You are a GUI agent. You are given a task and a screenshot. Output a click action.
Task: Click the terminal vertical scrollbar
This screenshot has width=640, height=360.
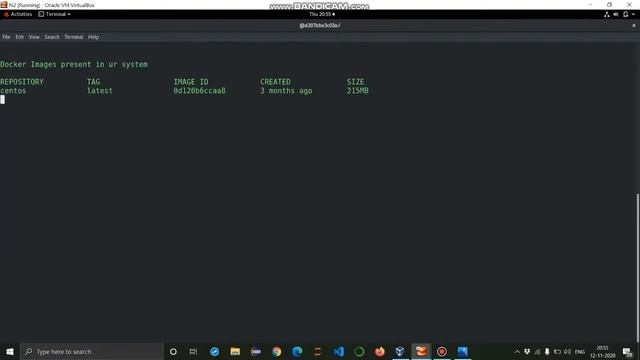click(x=638, y=267)
